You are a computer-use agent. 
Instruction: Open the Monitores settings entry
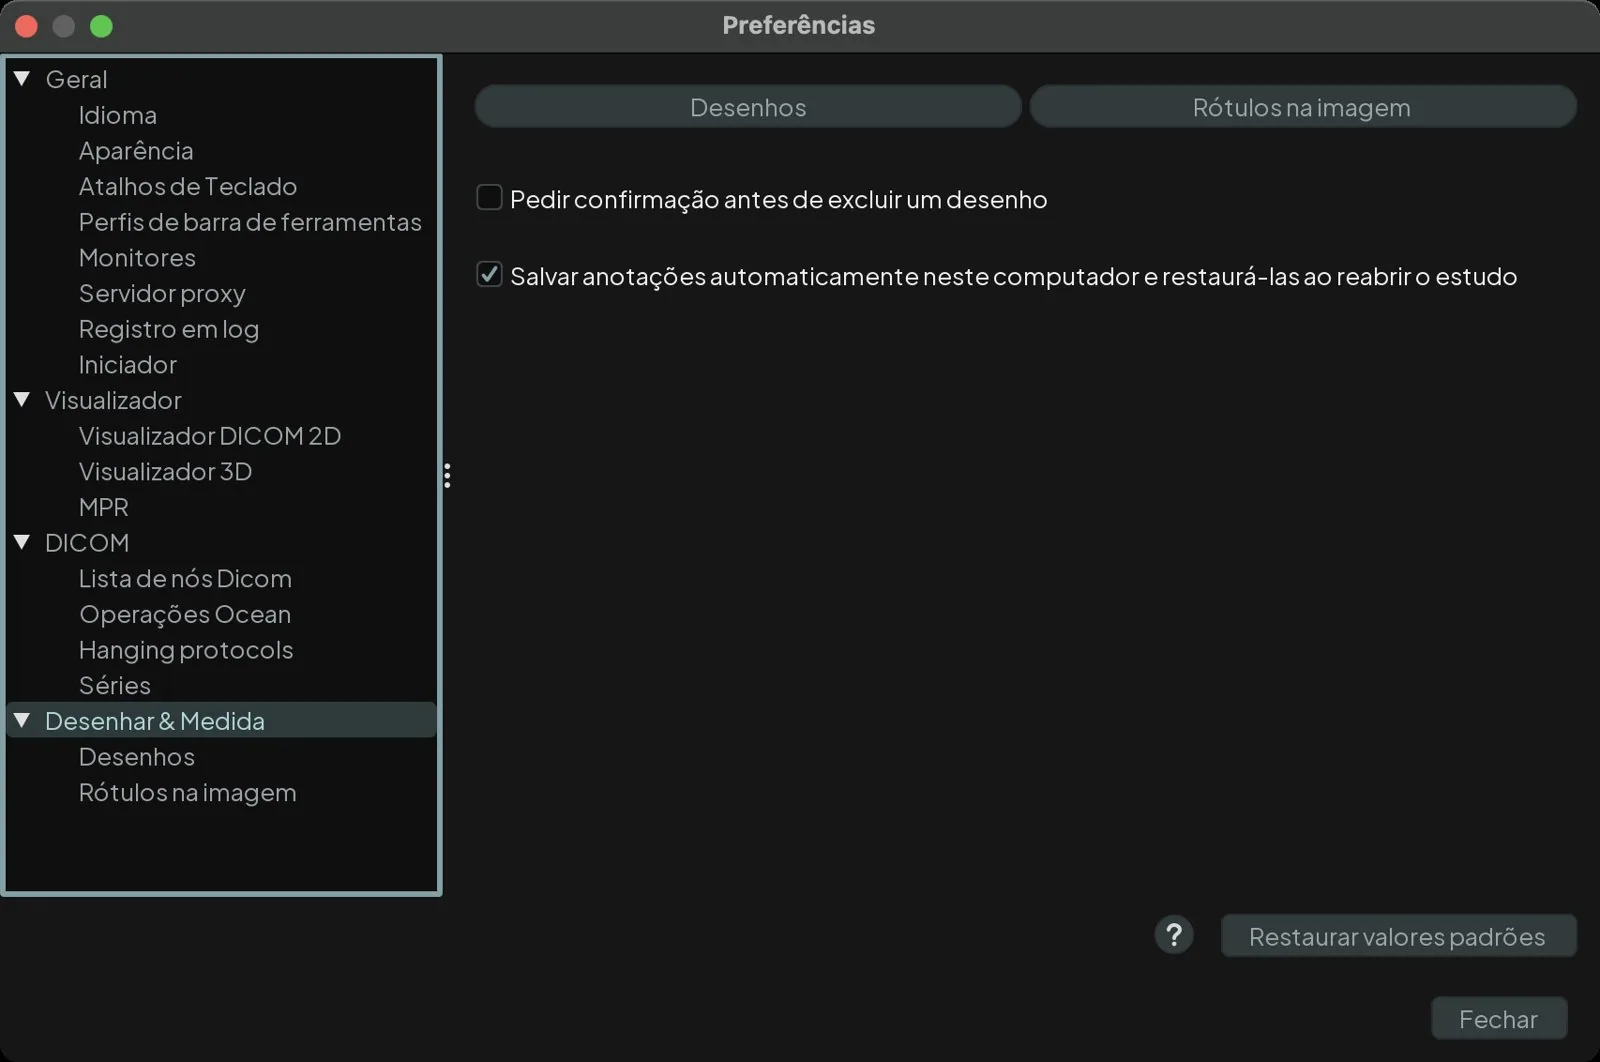(137, 258)
